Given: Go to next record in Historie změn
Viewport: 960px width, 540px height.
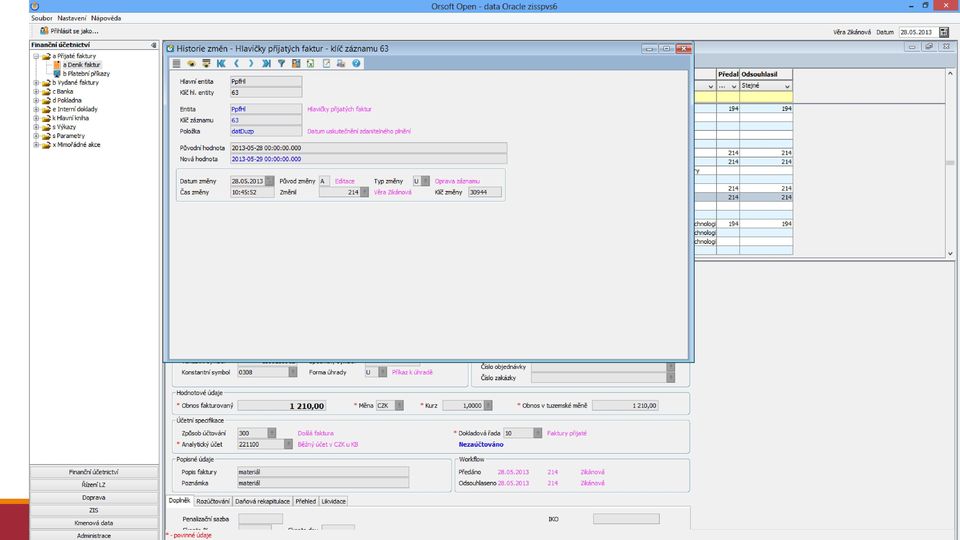Looking at the screenshot, I should click(x=251, y=64).
